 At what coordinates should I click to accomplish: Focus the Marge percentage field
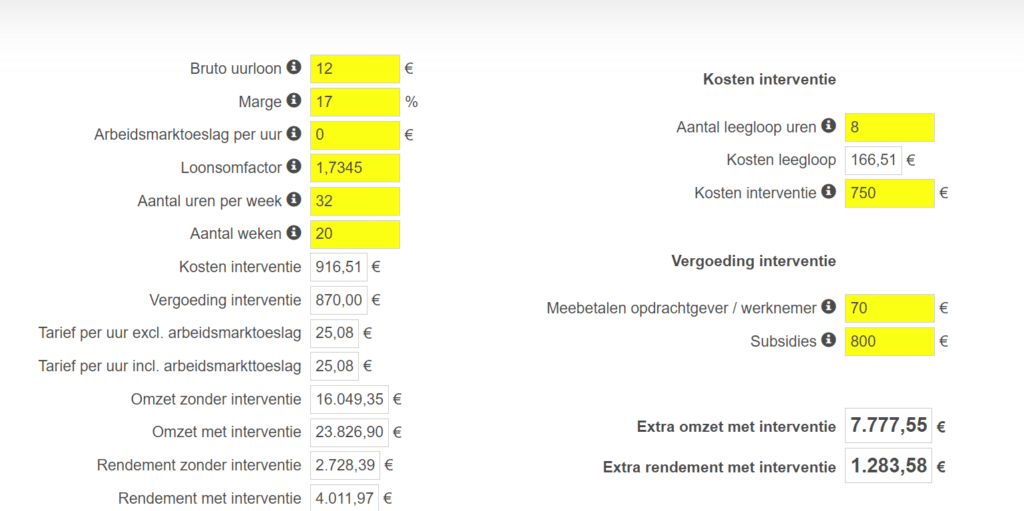click(x=355, y=102)
